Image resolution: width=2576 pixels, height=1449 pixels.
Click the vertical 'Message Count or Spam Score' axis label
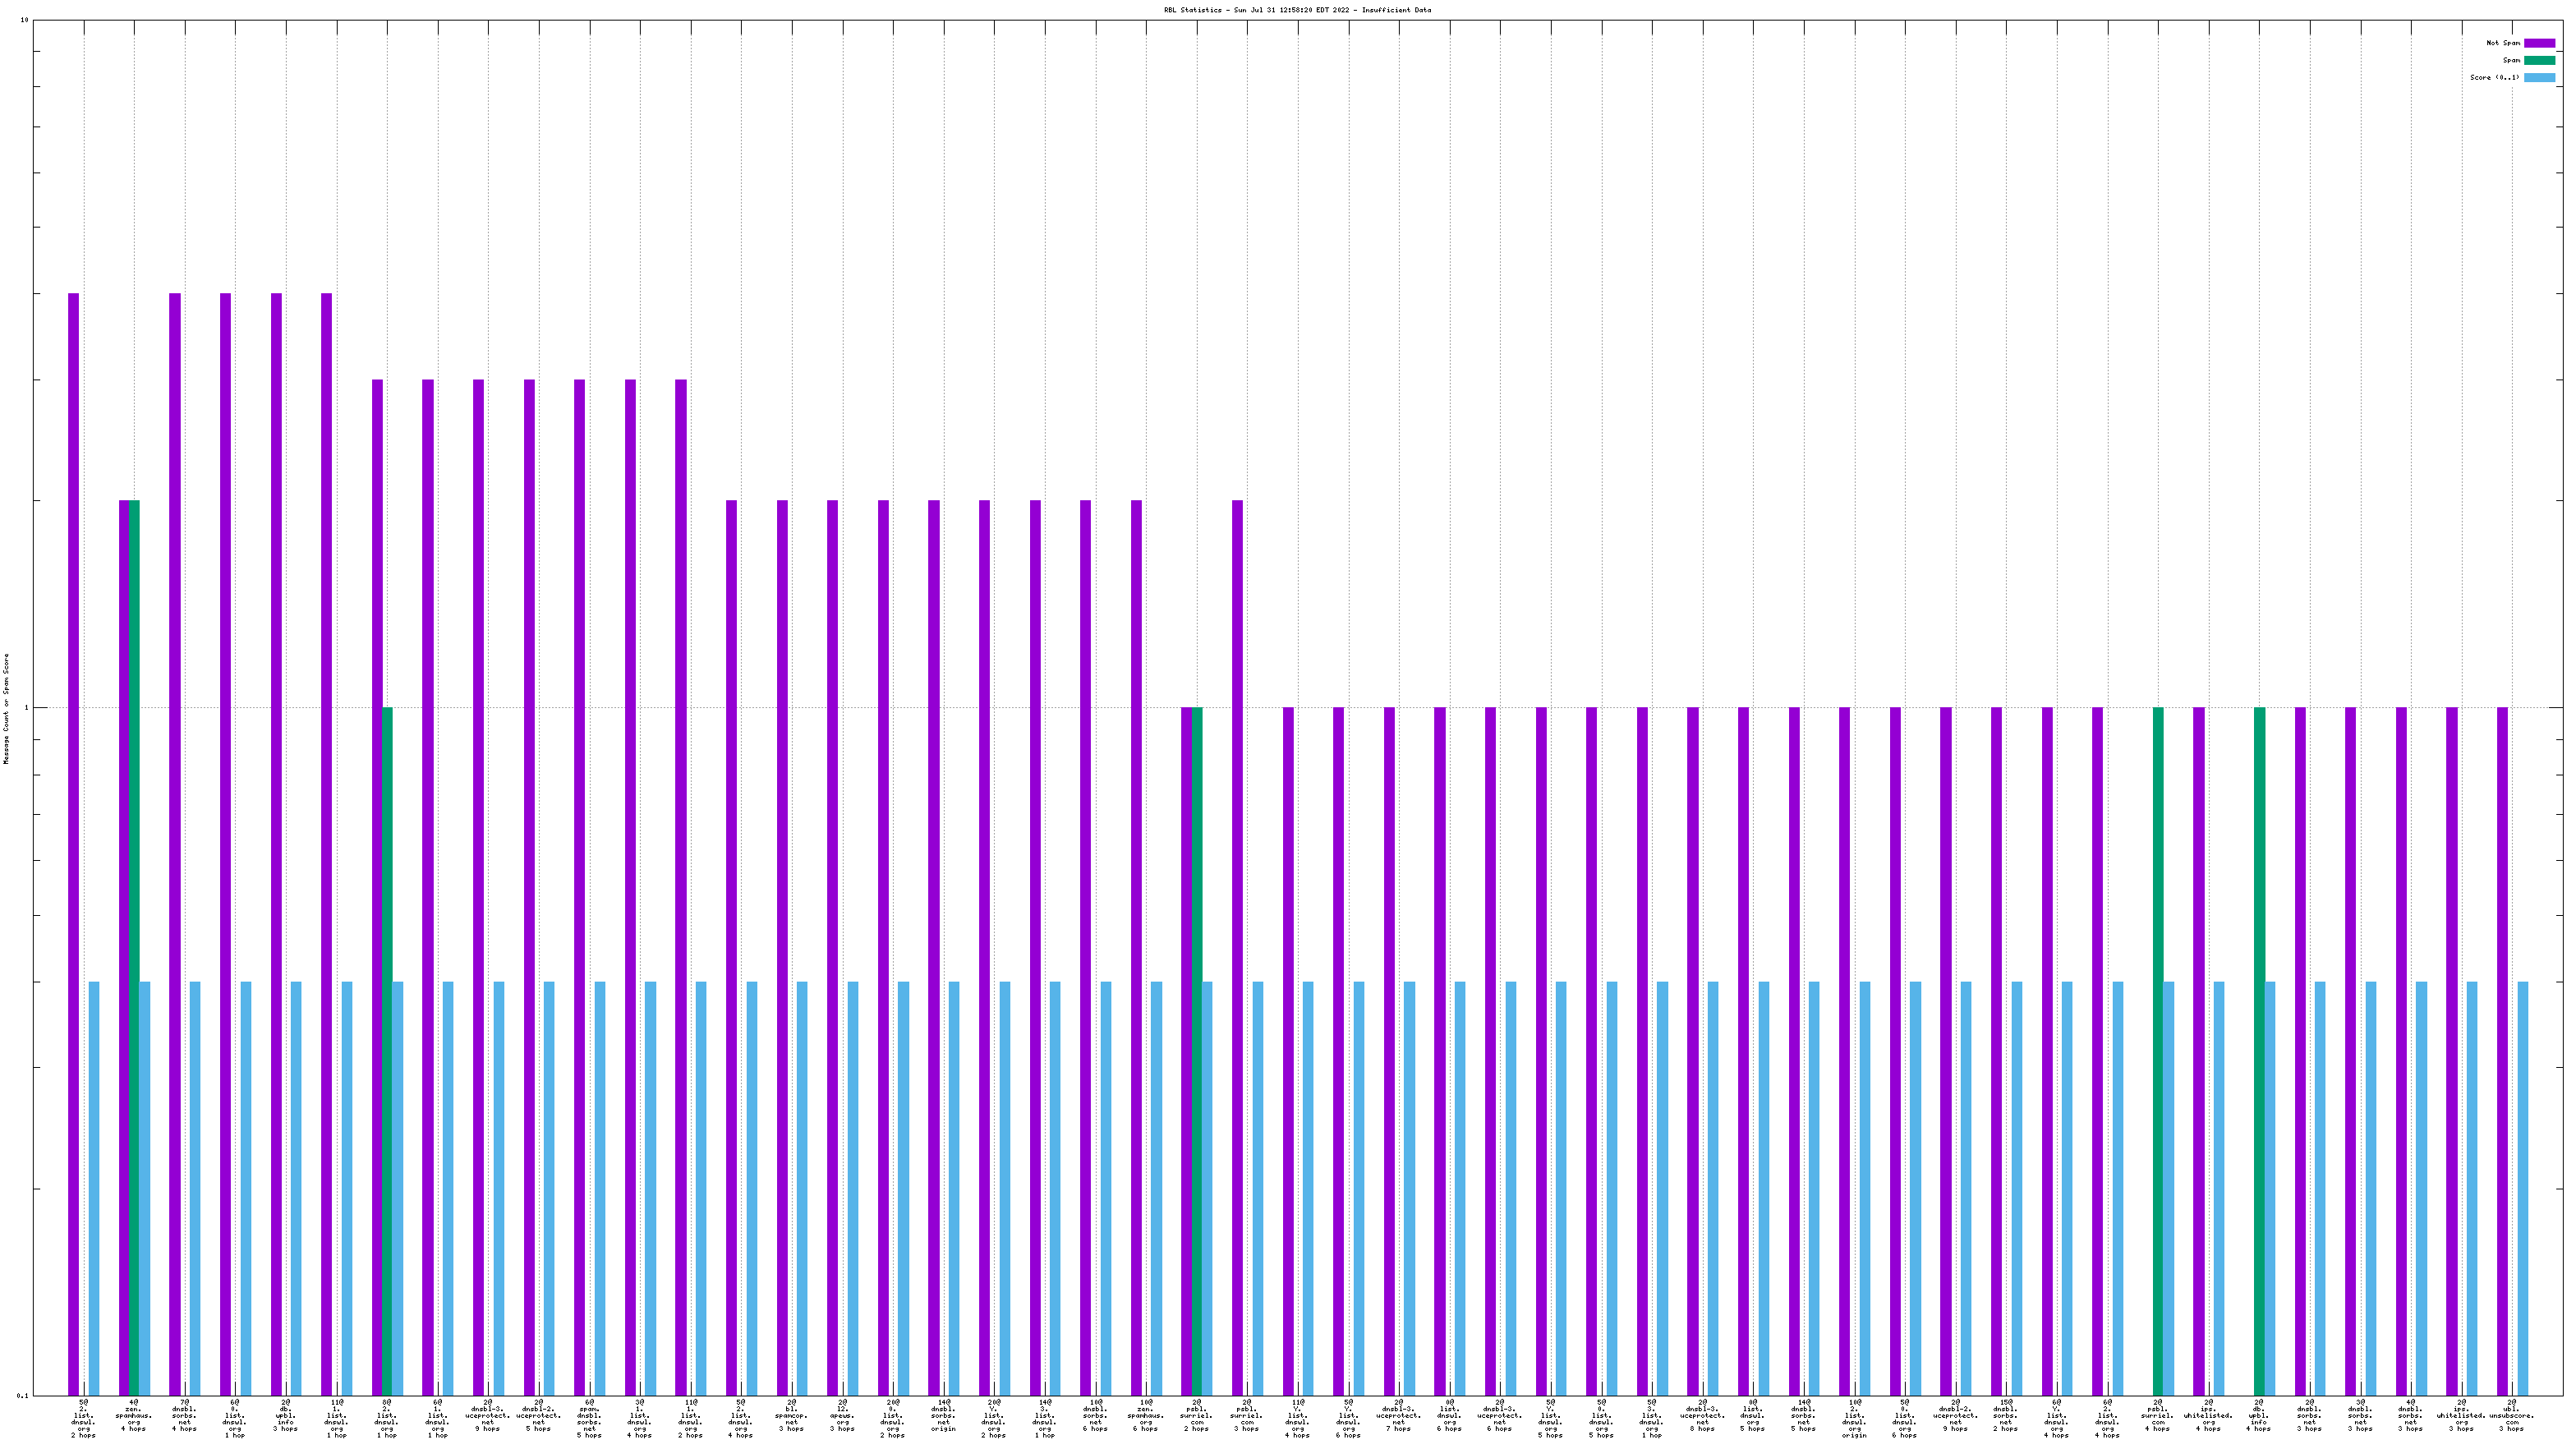pyautogui.click(x=6, y=709)
